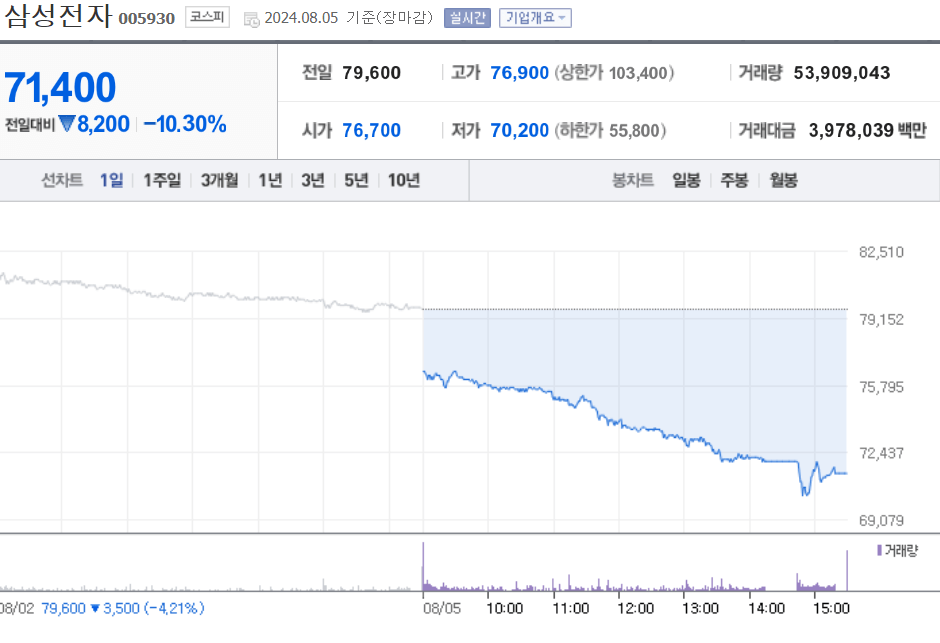Click the previous close value 79,600
This screenshot has width=940, height=643.
click(371, 73)
